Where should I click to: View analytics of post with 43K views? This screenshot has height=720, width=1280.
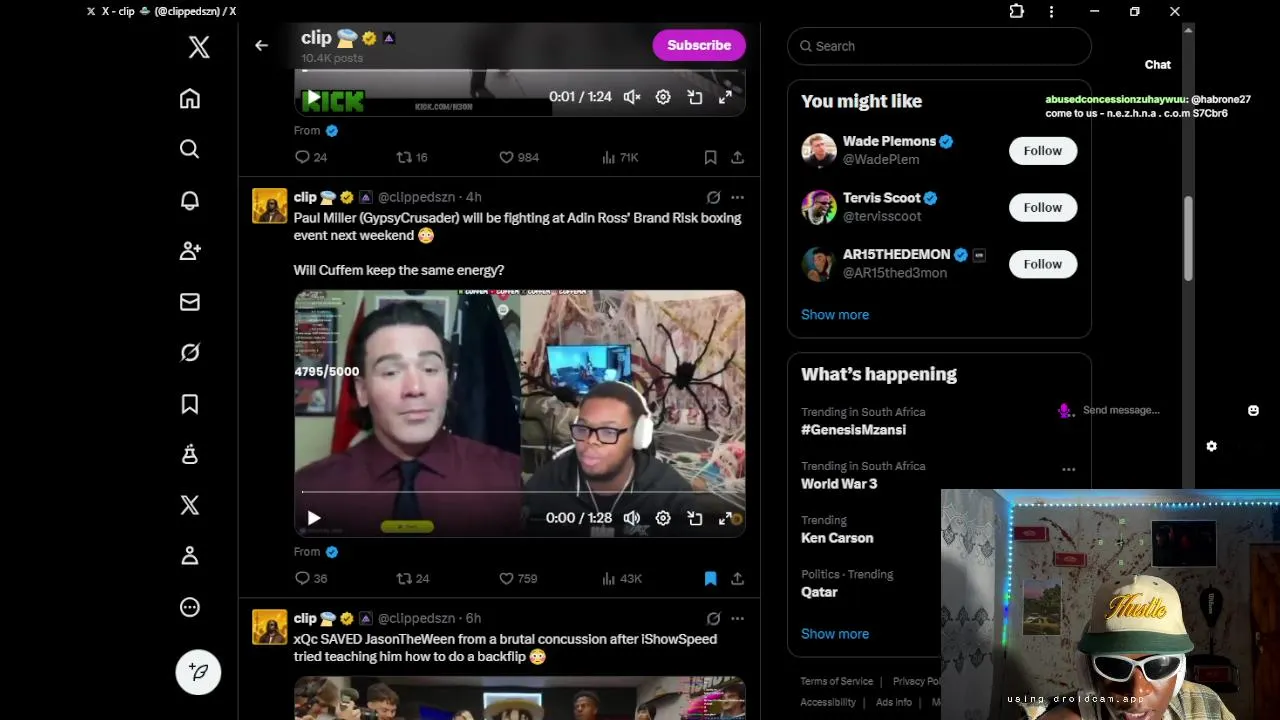click(x=621, y=578)
